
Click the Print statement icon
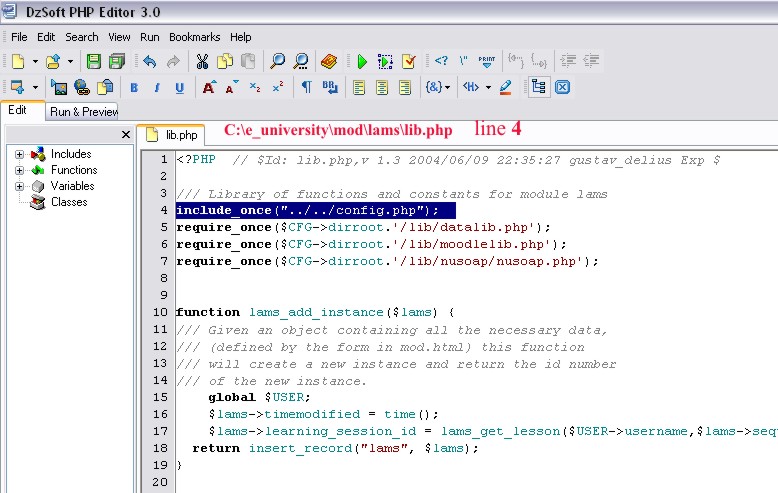pos(487,61)
